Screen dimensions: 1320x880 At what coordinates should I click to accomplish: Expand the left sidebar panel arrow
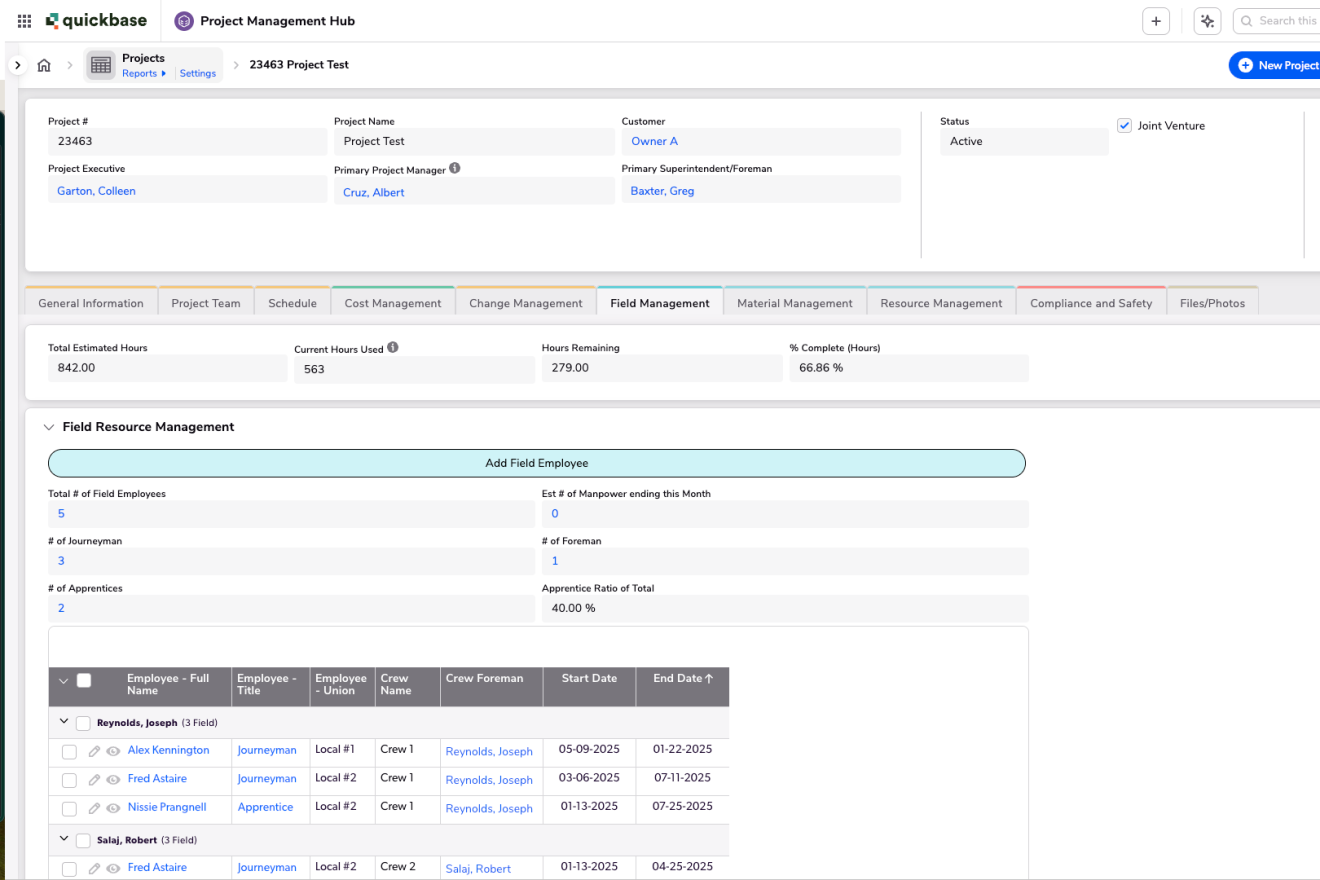[17, 65]
